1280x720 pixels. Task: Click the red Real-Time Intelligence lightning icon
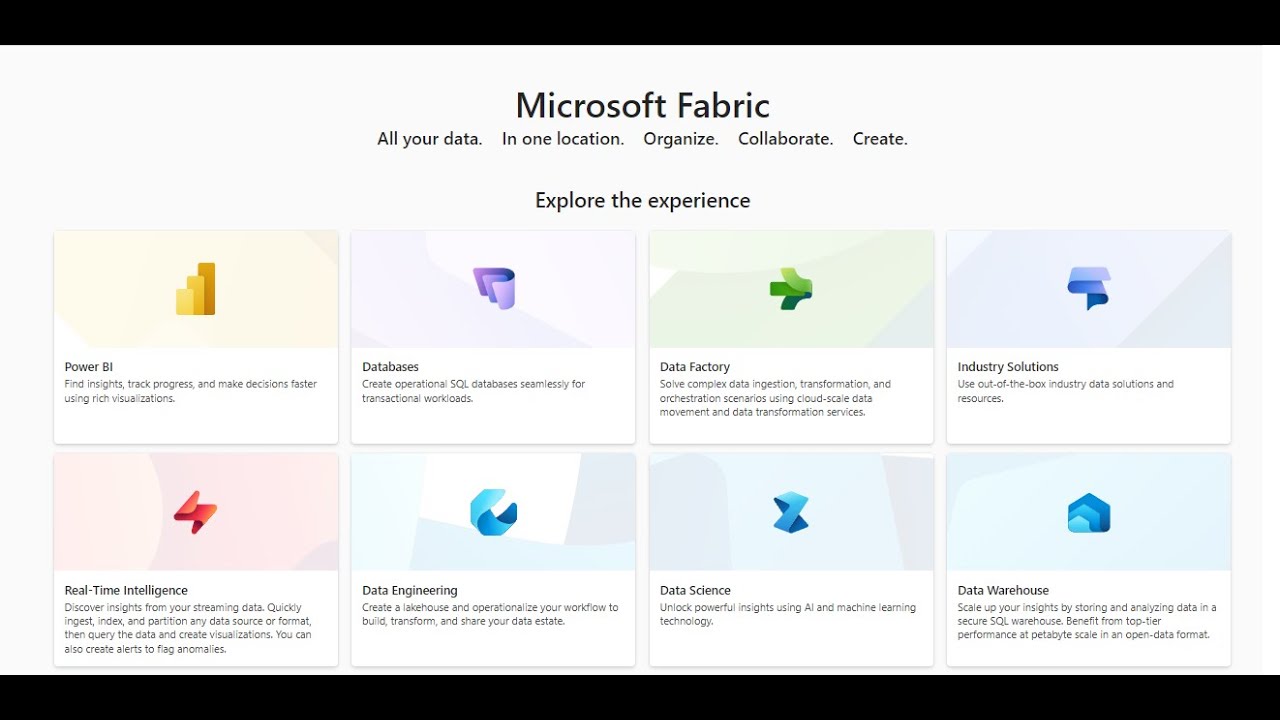pyautogui.click(x=196, y=512)
